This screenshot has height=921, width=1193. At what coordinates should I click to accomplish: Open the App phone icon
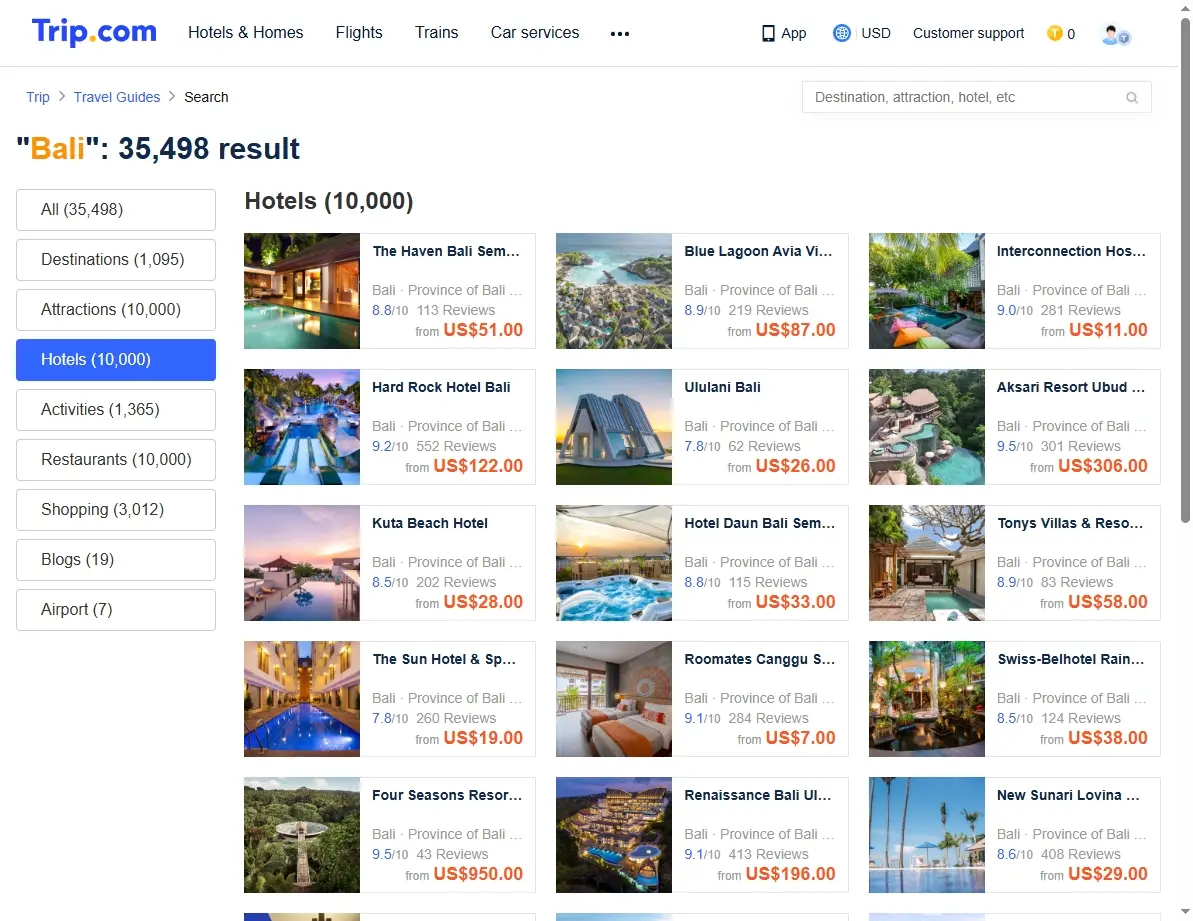click(768, 33)
